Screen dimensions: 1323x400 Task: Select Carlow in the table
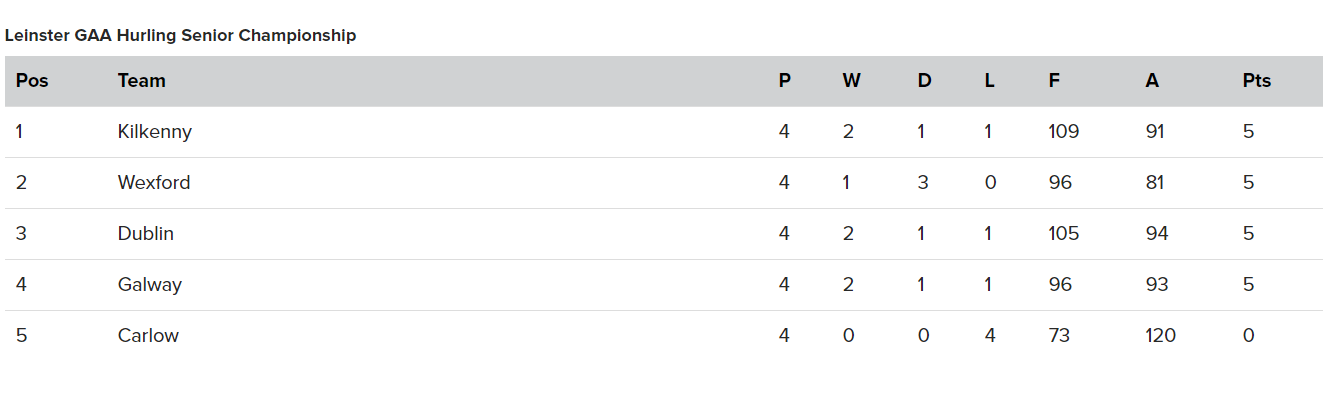point(148,335)
